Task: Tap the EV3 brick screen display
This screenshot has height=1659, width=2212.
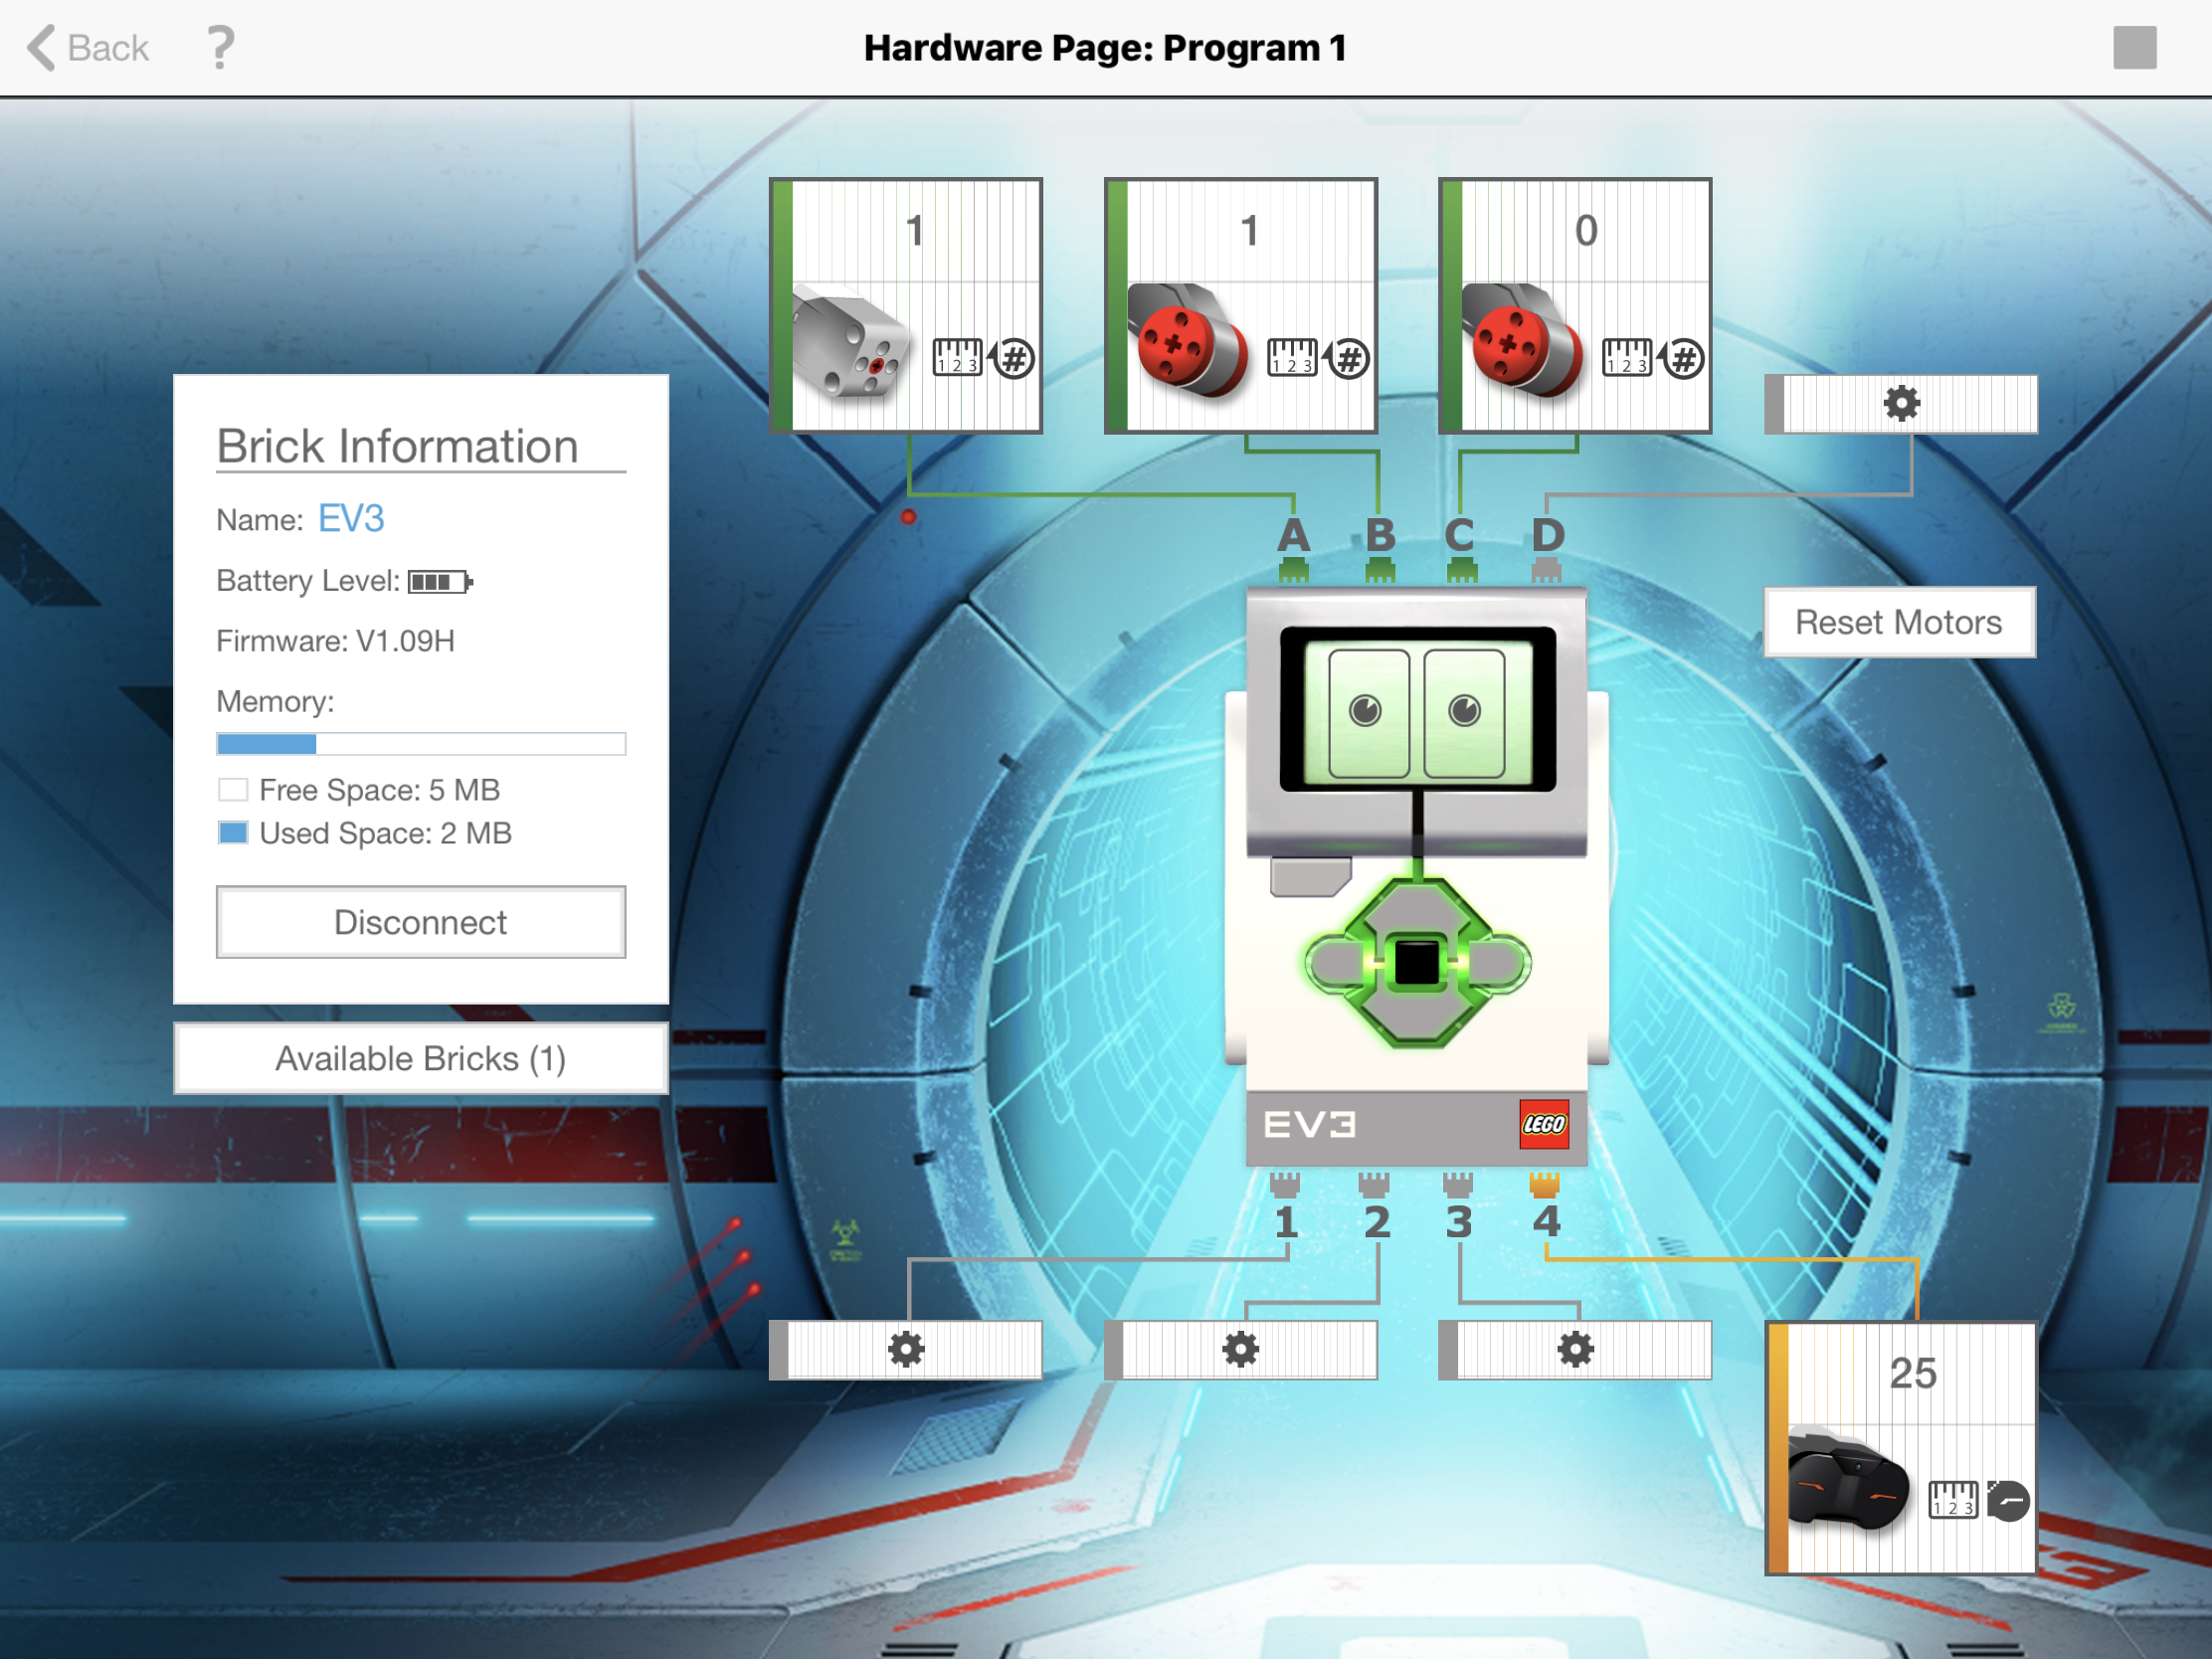Action: click(1417, 710)
